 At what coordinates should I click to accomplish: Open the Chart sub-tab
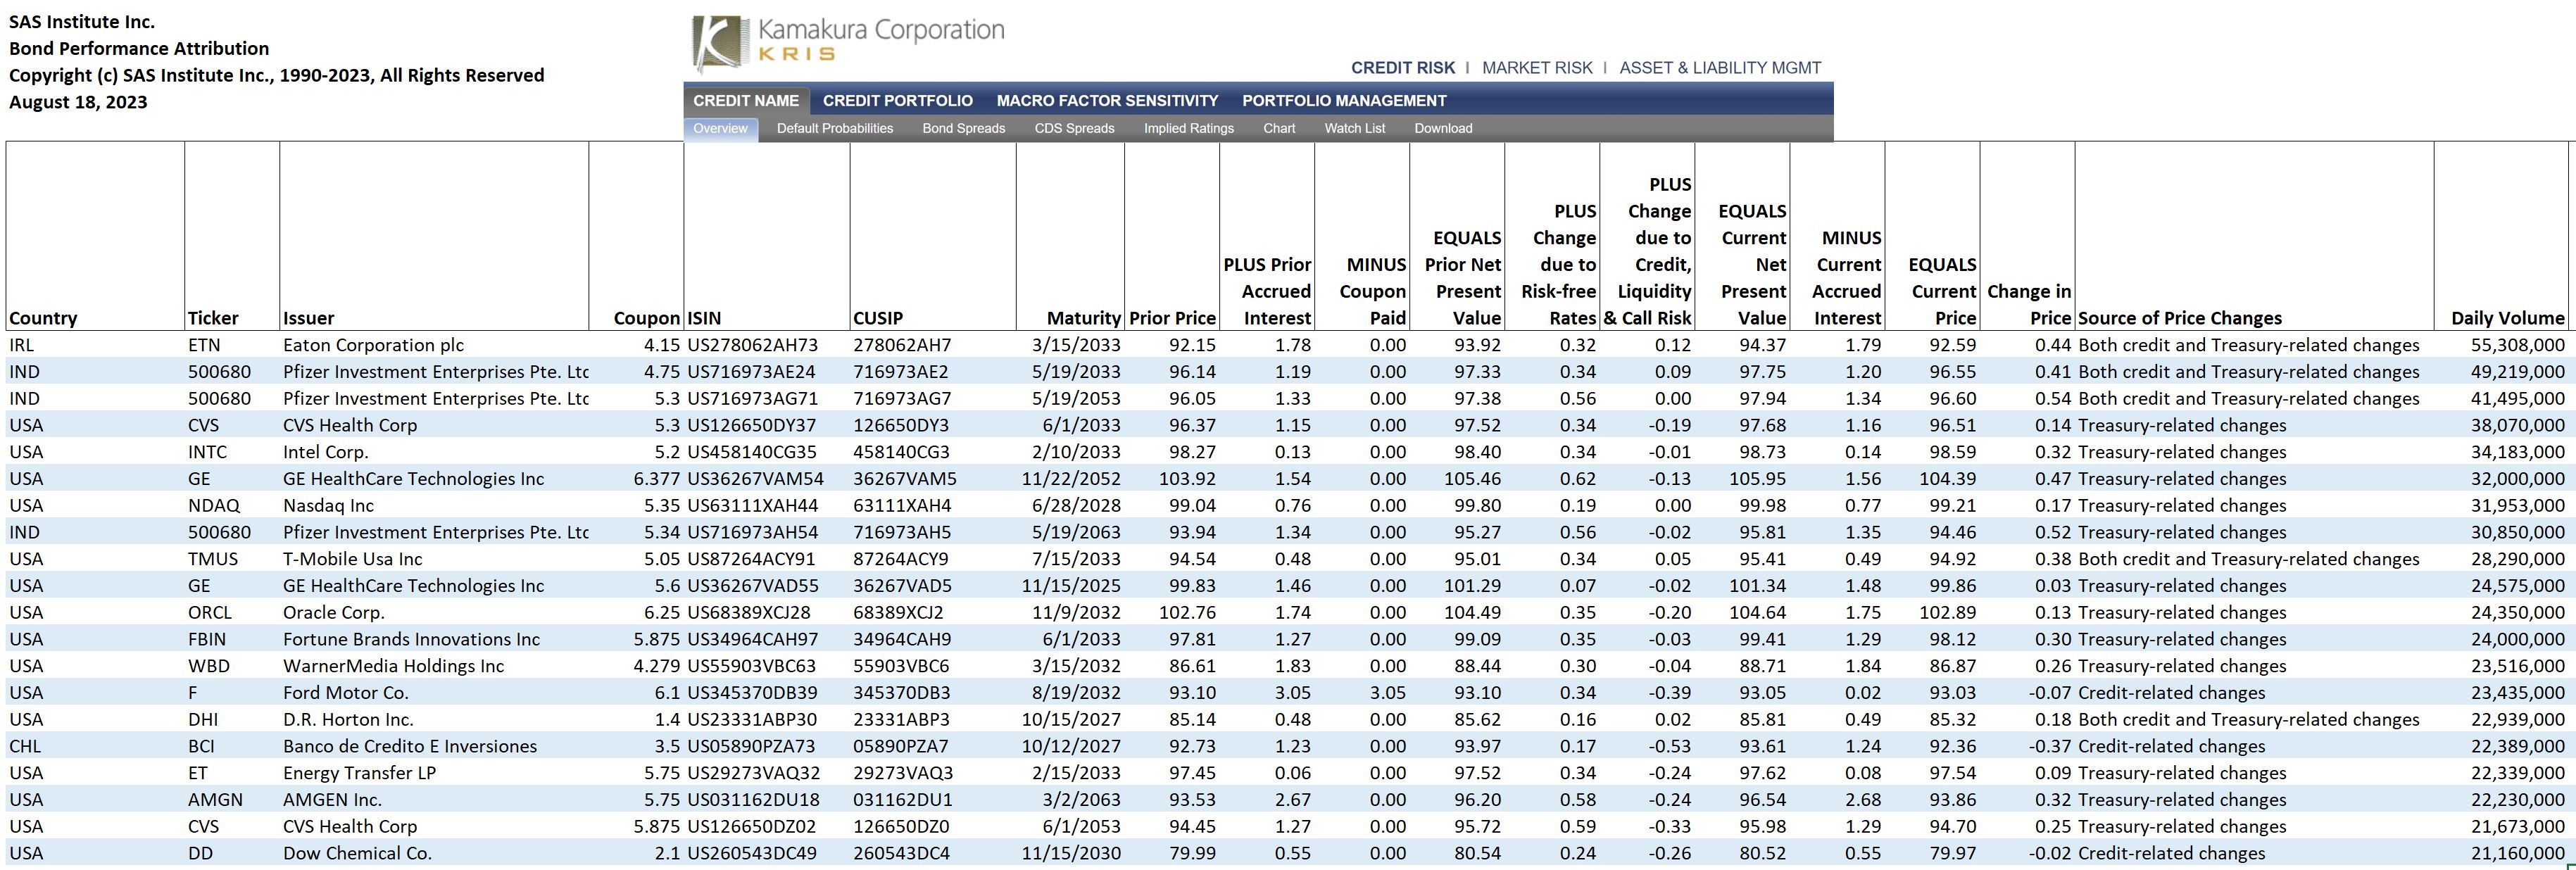pyautogui.click(x=1279, y=129)
